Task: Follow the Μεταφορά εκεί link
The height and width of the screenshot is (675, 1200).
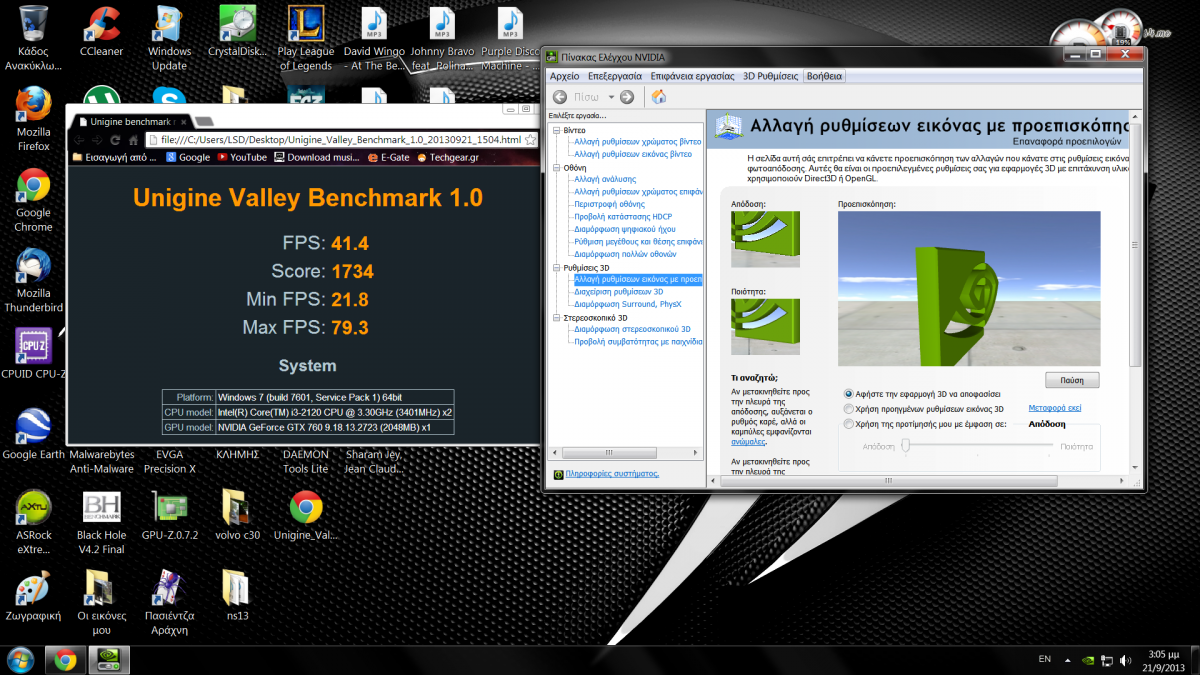Action: (1055, 408)
